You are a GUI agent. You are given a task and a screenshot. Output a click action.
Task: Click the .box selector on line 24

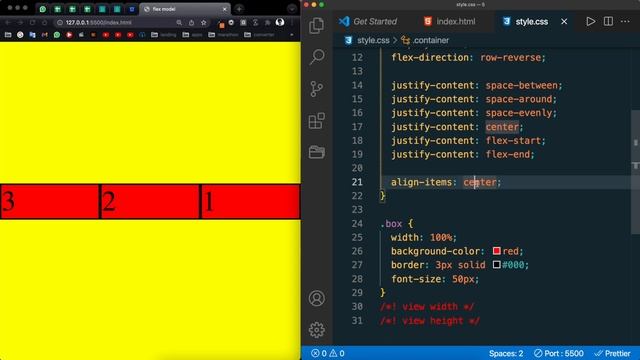[391, 224]
